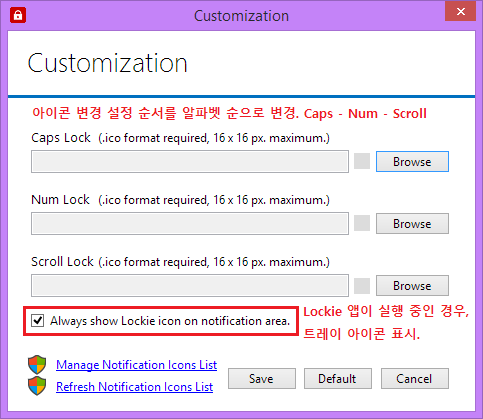The height and width of the screenshot is (419, 483).
Task: Browse for a Num Lock icon file
Action: [x=412, y=224]
